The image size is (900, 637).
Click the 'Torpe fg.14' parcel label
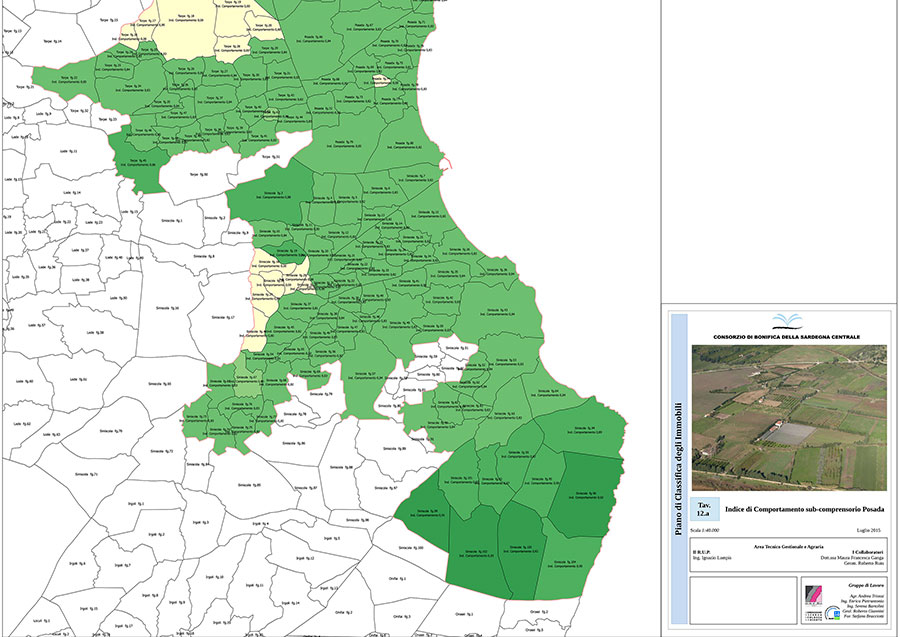(52, 41)
